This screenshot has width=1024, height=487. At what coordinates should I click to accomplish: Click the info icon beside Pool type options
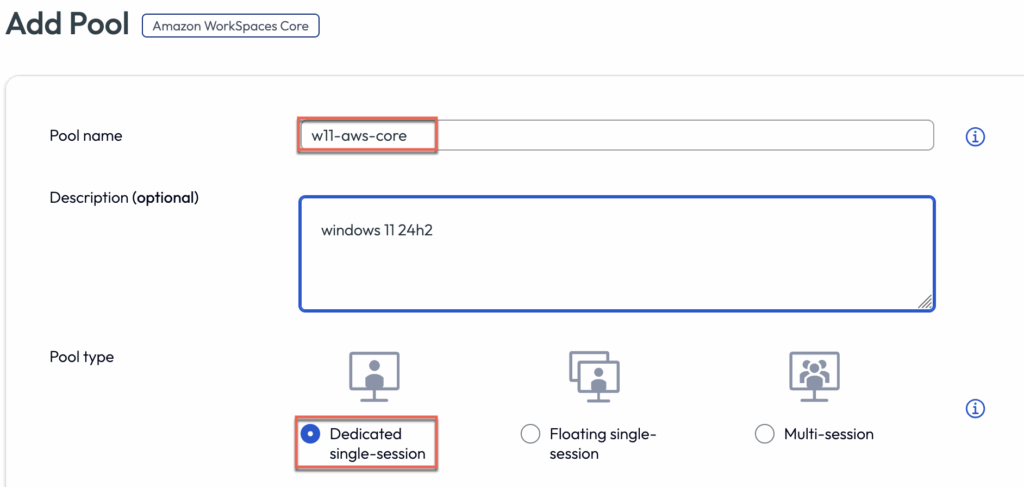[975, 409]
